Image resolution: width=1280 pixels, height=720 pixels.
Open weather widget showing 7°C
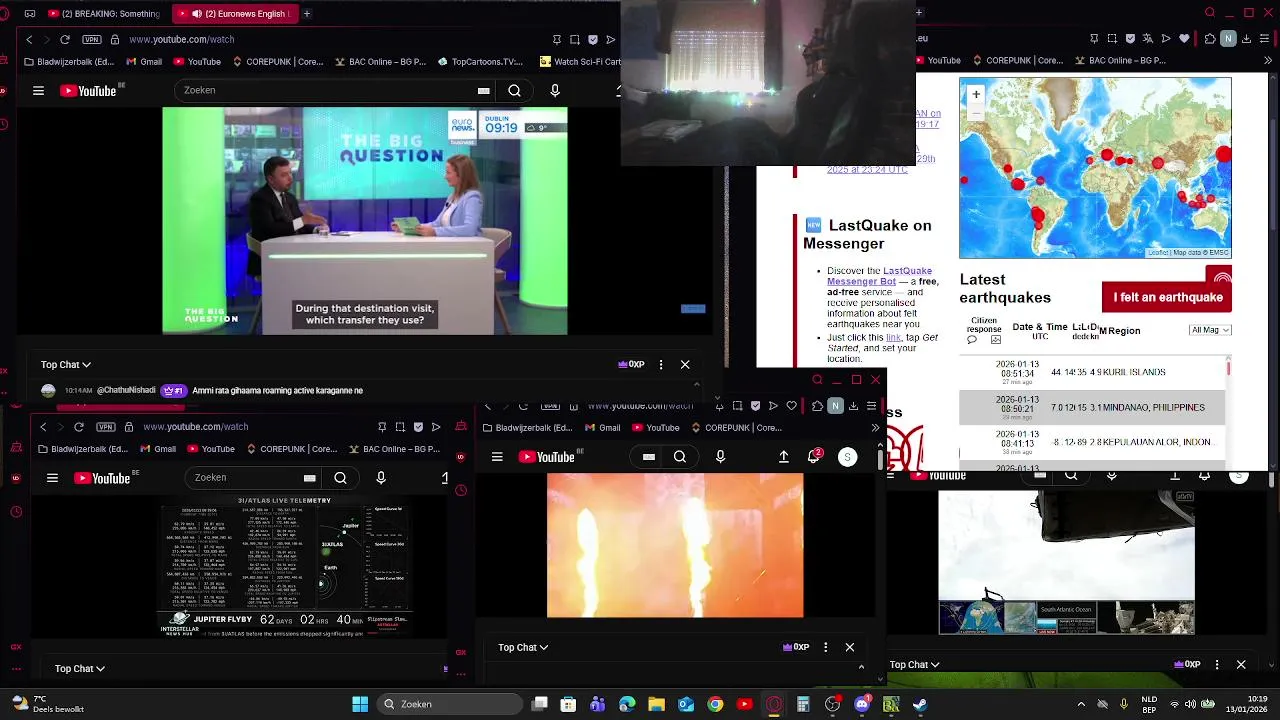pyautogui.click(x=47, y=704)
